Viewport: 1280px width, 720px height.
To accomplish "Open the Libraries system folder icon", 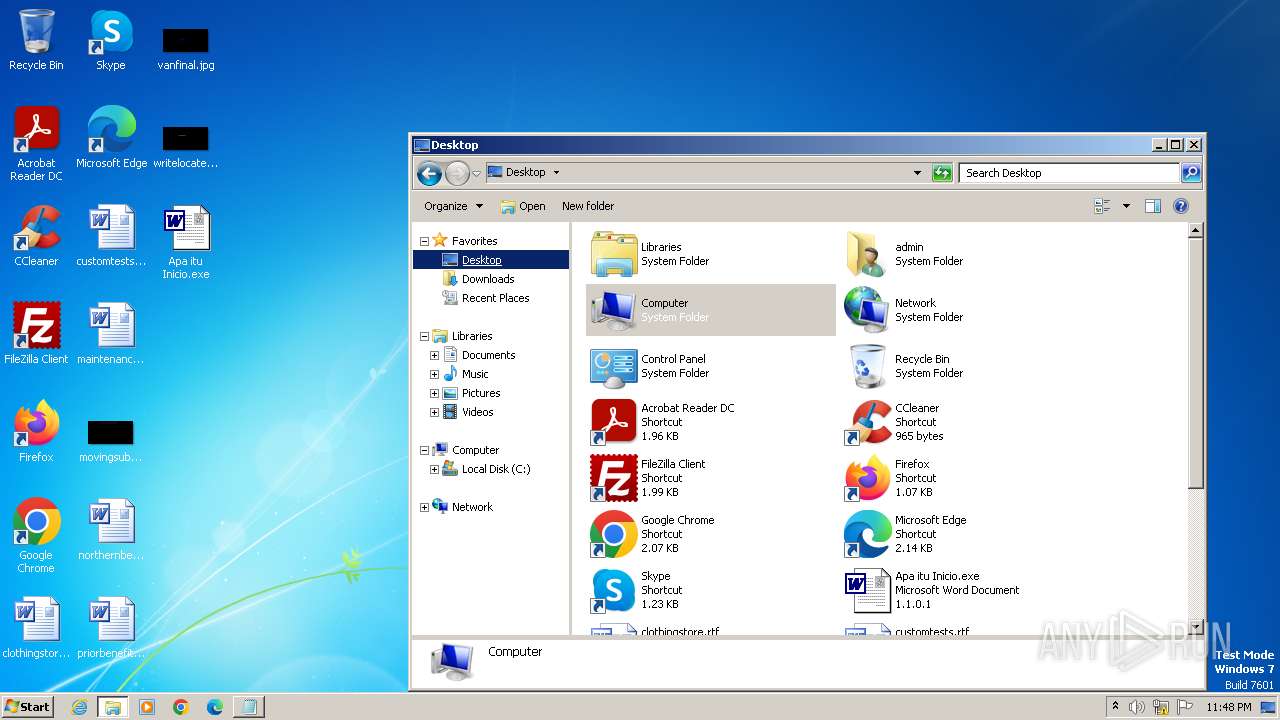I will coord(614,254).
